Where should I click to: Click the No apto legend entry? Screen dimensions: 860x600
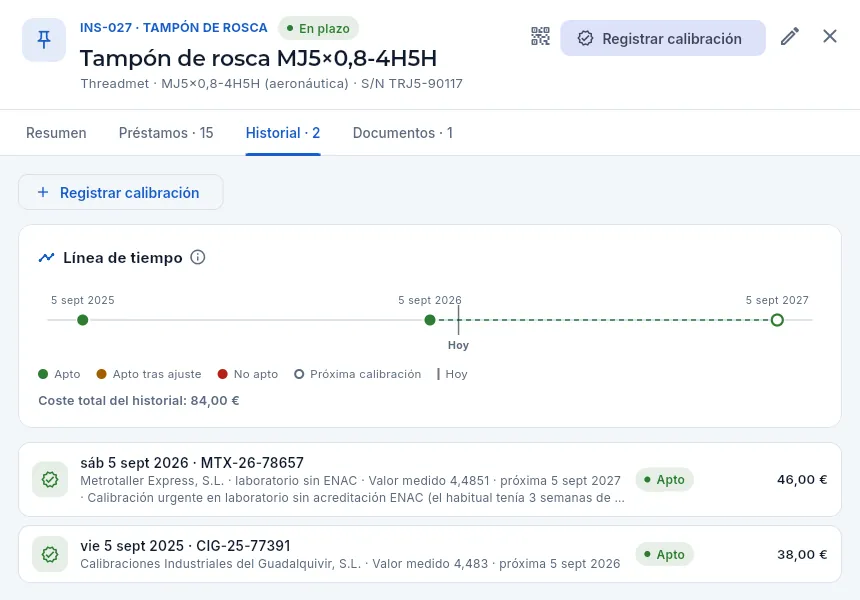[x=248, y=374]
